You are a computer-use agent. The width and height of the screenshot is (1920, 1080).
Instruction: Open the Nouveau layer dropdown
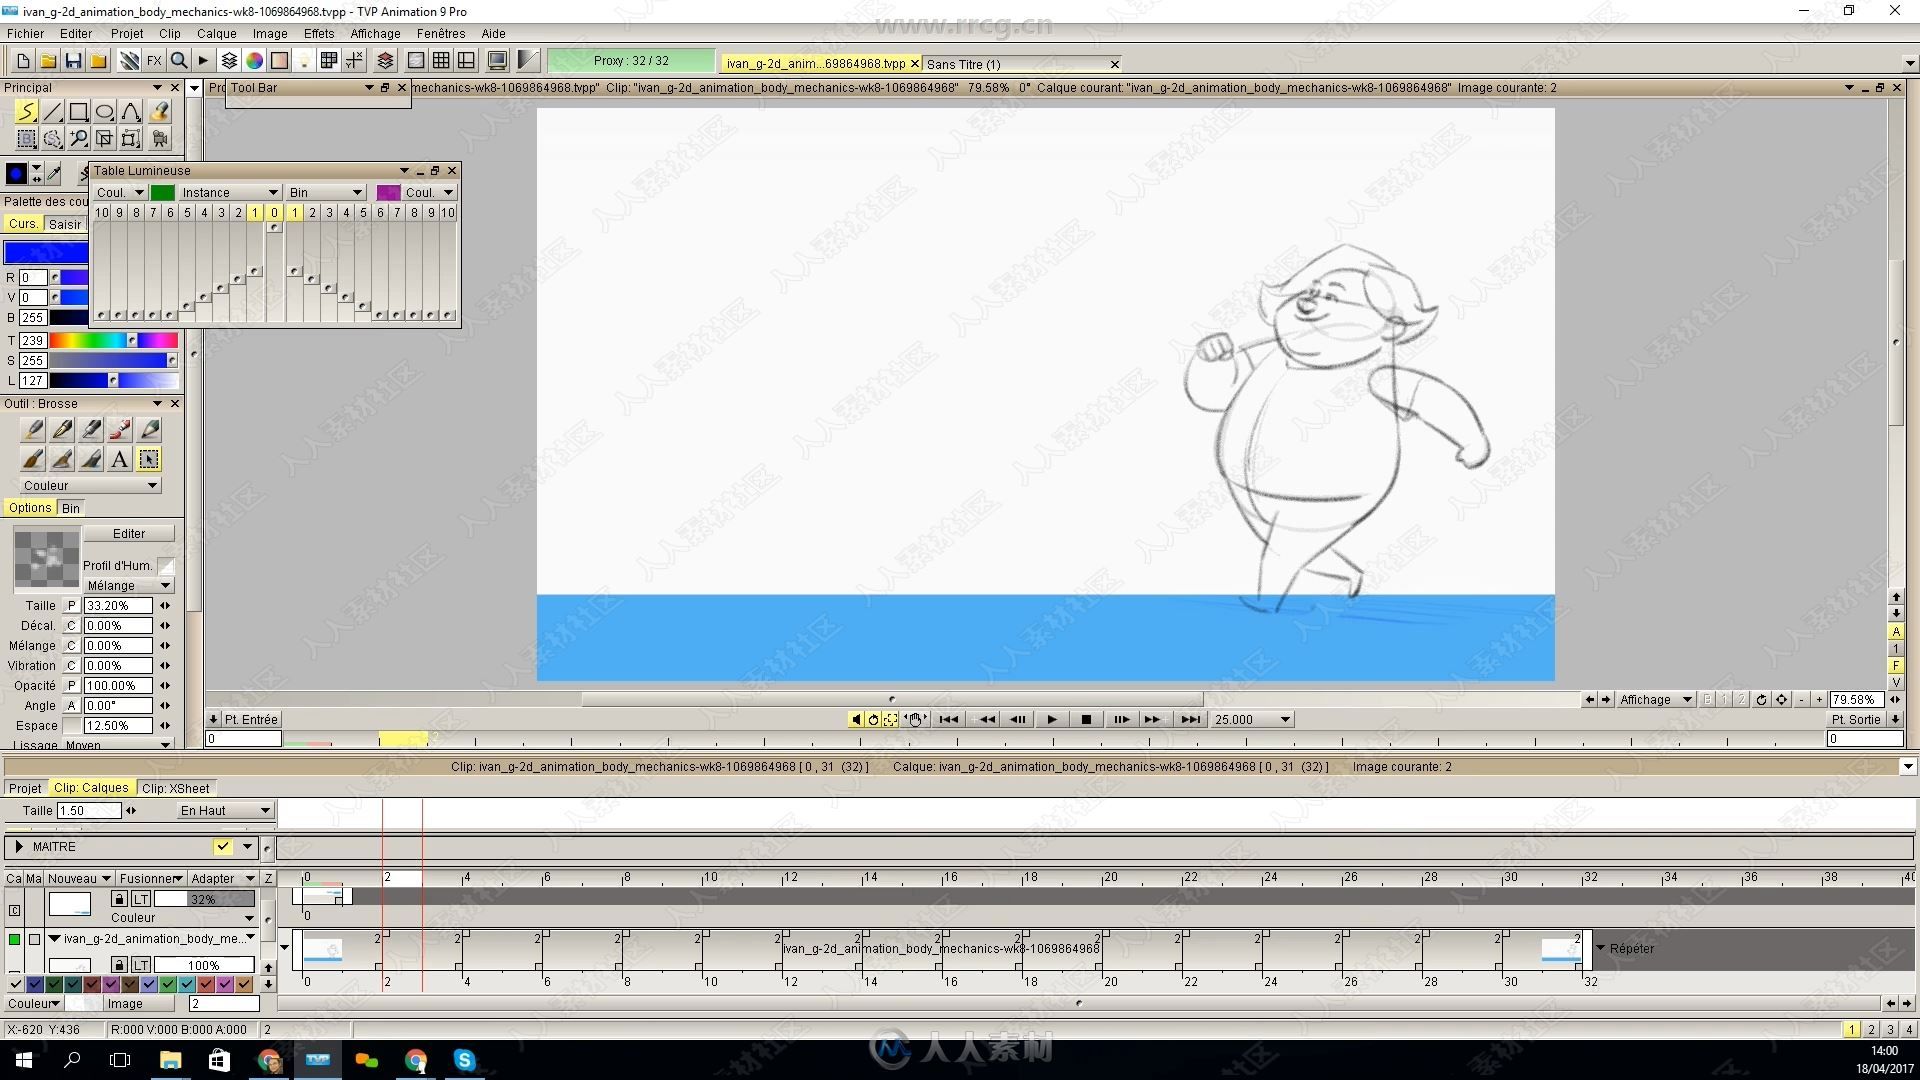[79, 879]
